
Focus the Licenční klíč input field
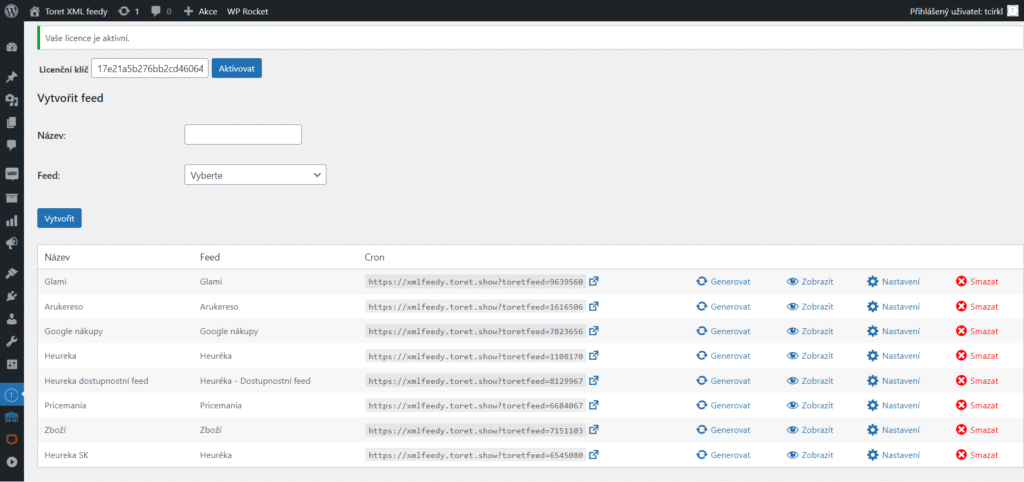tap(150, 68)
